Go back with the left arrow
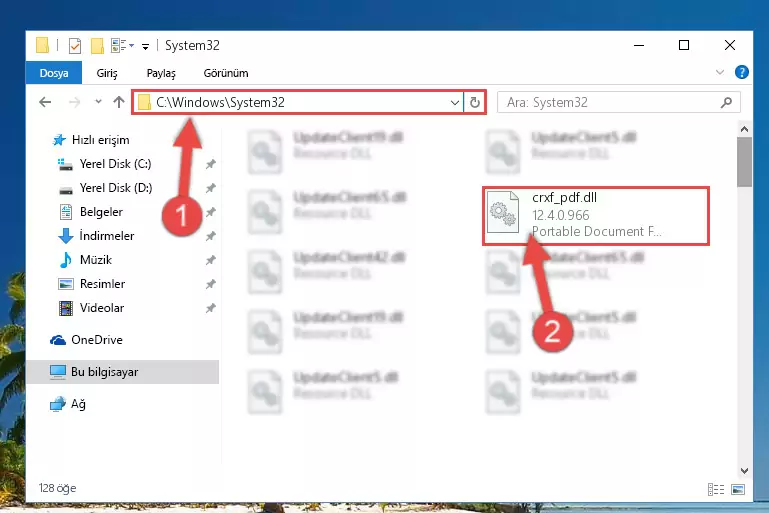 45,102
